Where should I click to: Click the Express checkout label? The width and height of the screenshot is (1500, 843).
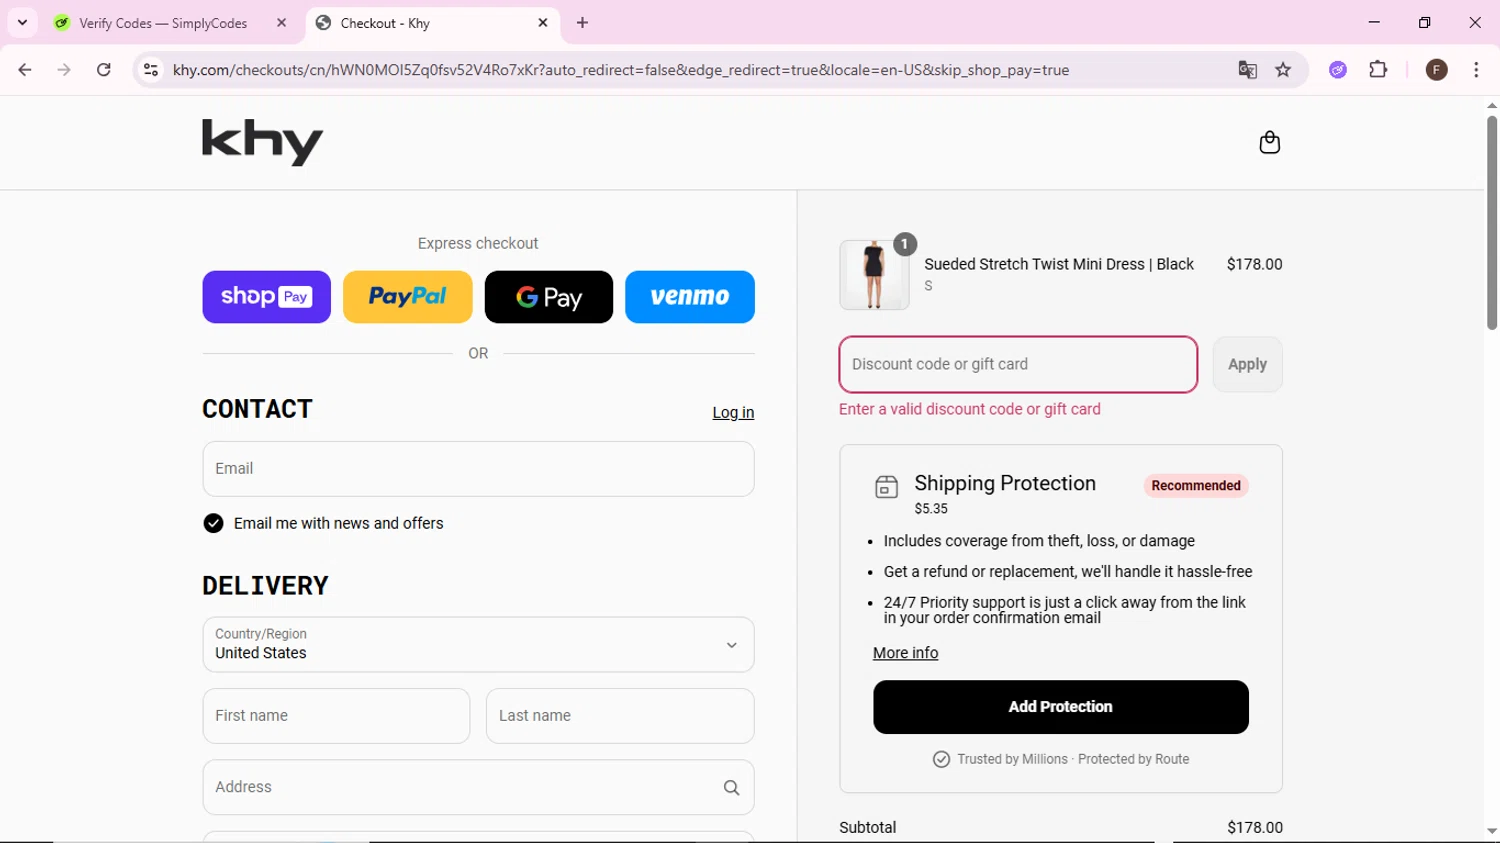[478, 244]
